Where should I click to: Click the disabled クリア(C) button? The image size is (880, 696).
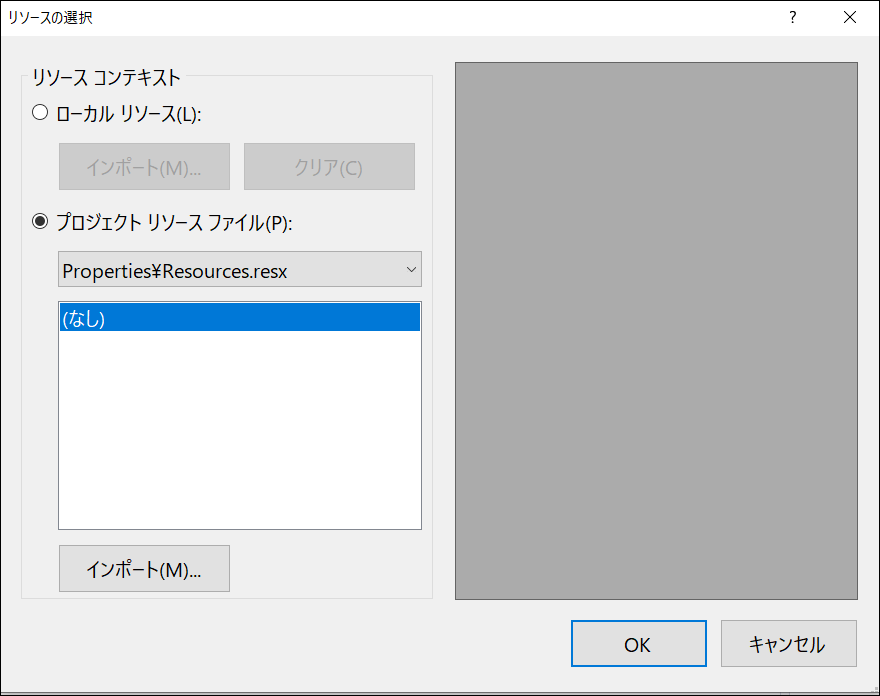(x=329, y=166)
